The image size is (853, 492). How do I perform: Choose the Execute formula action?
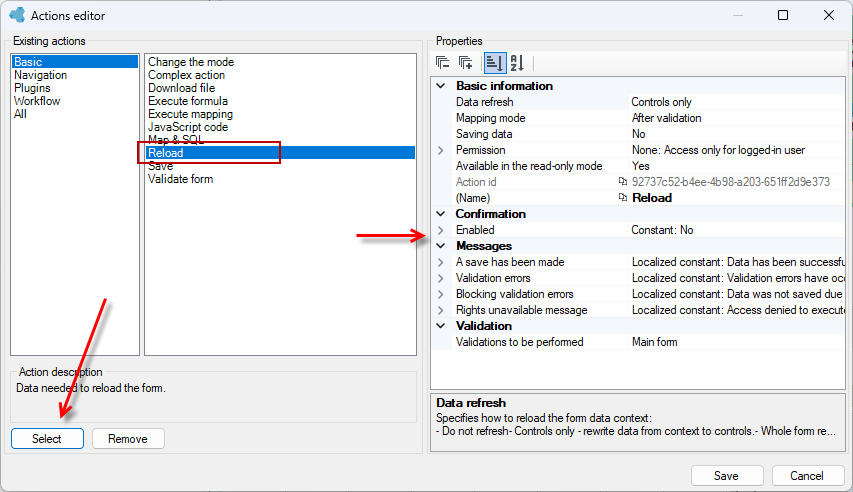pyautogui.click(x=188, y=101)
